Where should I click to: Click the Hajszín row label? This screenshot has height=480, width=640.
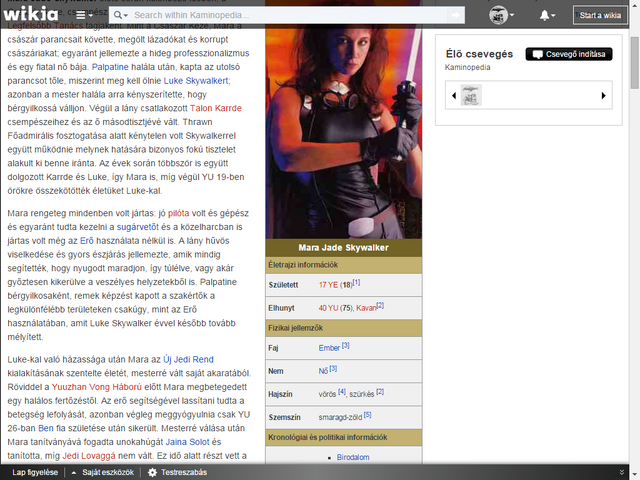click(280, 394)
